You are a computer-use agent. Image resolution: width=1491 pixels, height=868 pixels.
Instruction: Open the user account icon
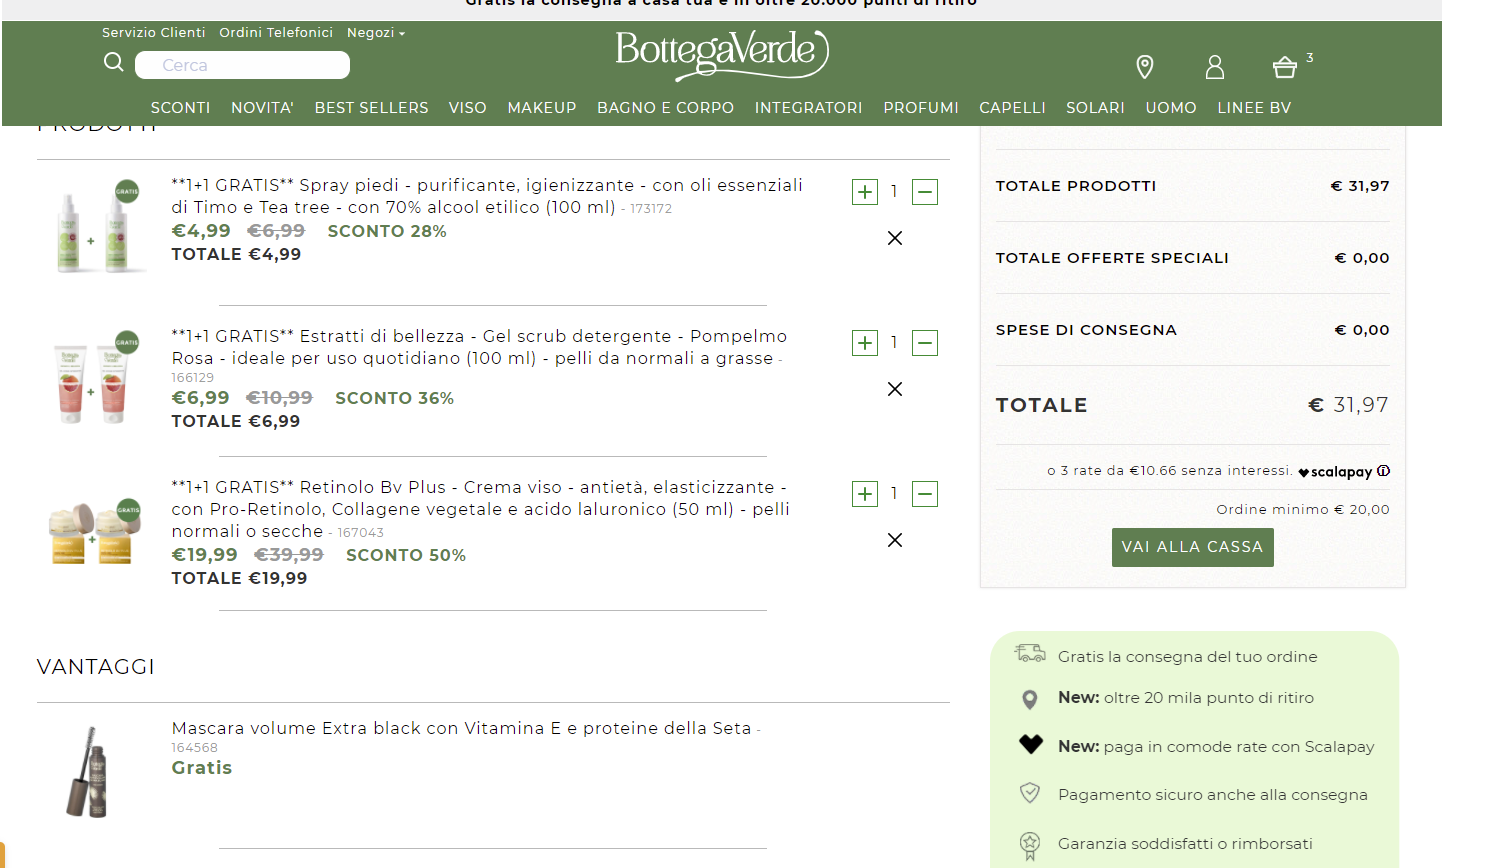[x=1215, y=67]
